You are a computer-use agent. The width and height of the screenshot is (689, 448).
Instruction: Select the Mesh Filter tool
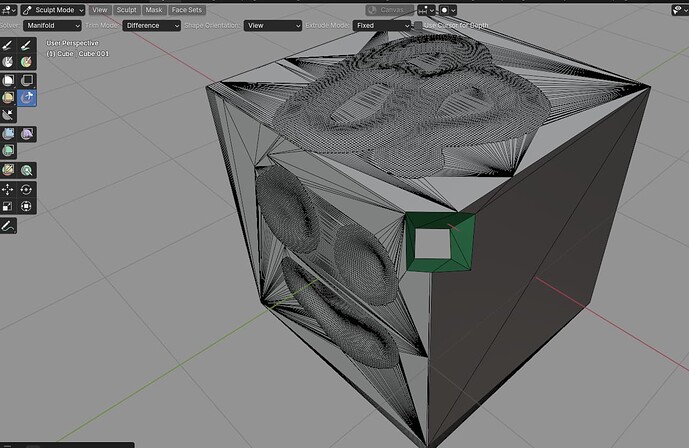[8, 134]
